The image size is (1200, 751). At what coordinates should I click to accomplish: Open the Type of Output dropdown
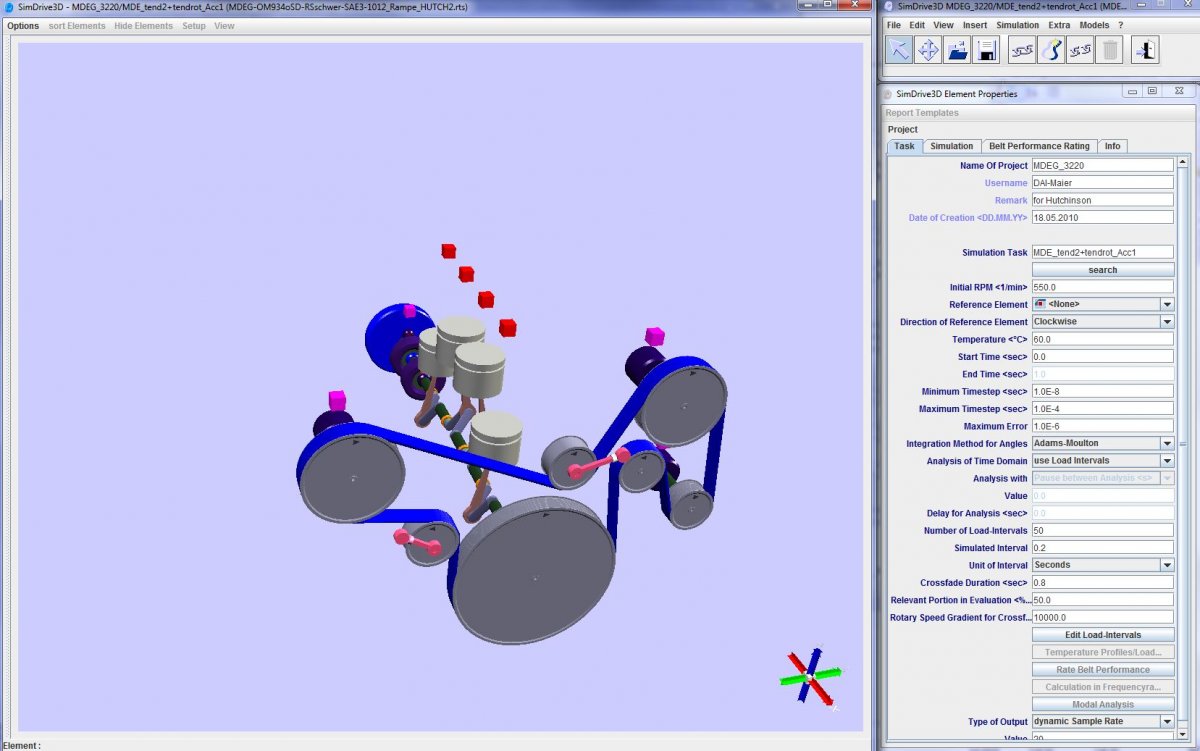[x=1167, y=721]
